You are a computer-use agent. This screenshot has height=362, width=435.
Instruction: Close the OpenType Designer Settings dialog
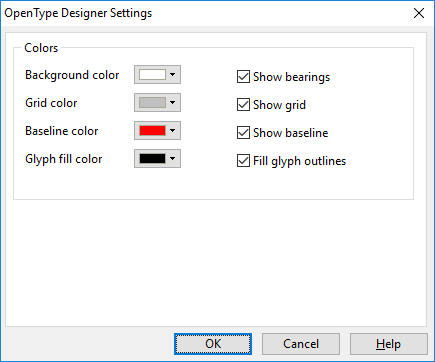pos(419,13)
